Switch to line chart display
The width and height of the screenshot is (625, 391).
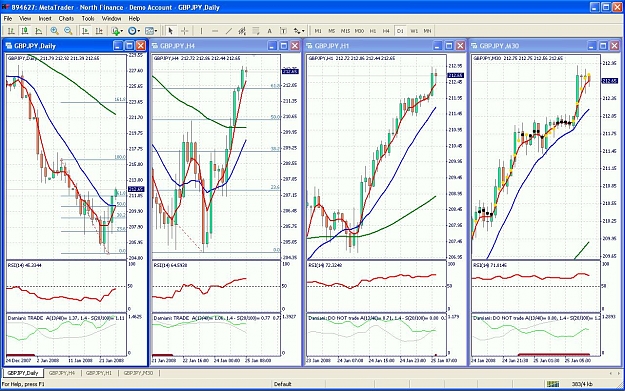[x=39, y=31]
